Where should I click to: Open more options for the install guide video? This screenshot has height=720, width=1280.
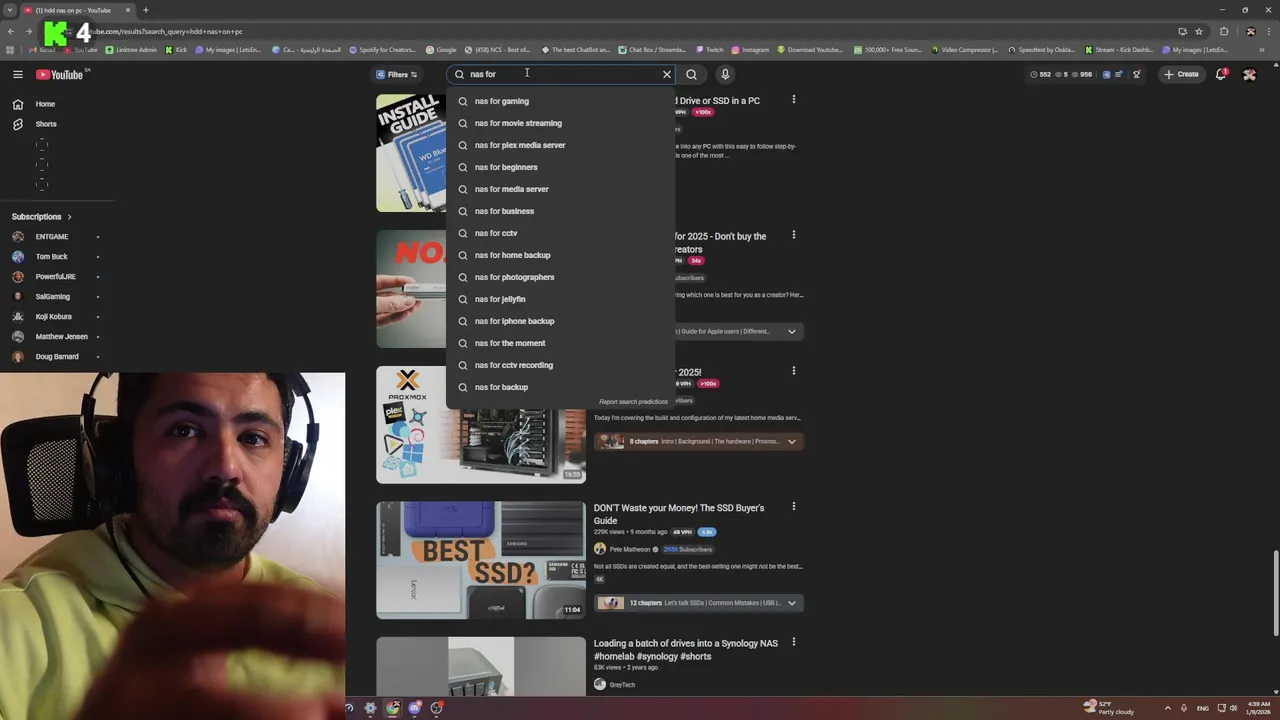[x=794, y=99]
